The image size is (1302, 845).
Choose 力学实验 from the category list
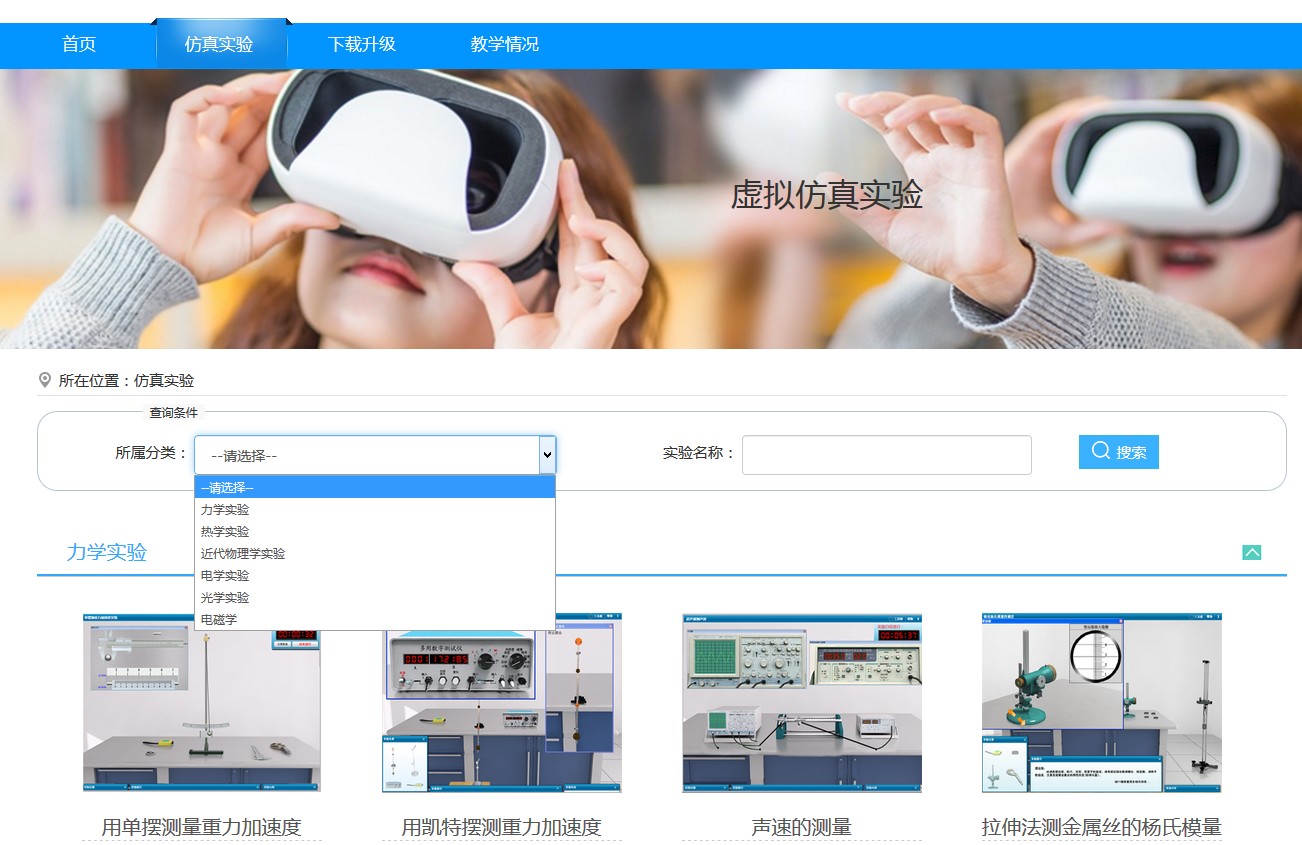(225, 510)
